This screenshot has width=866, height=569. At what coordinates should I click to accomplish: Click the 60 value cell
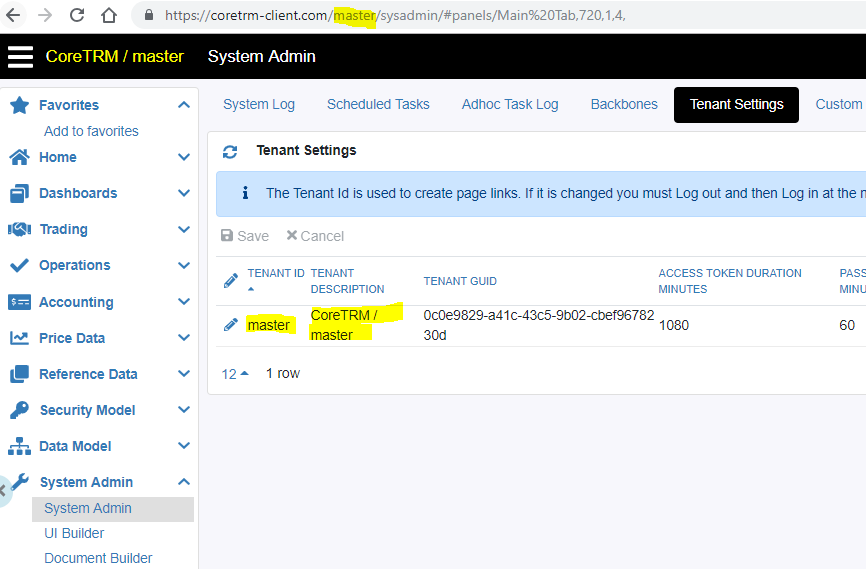point(847,325)
